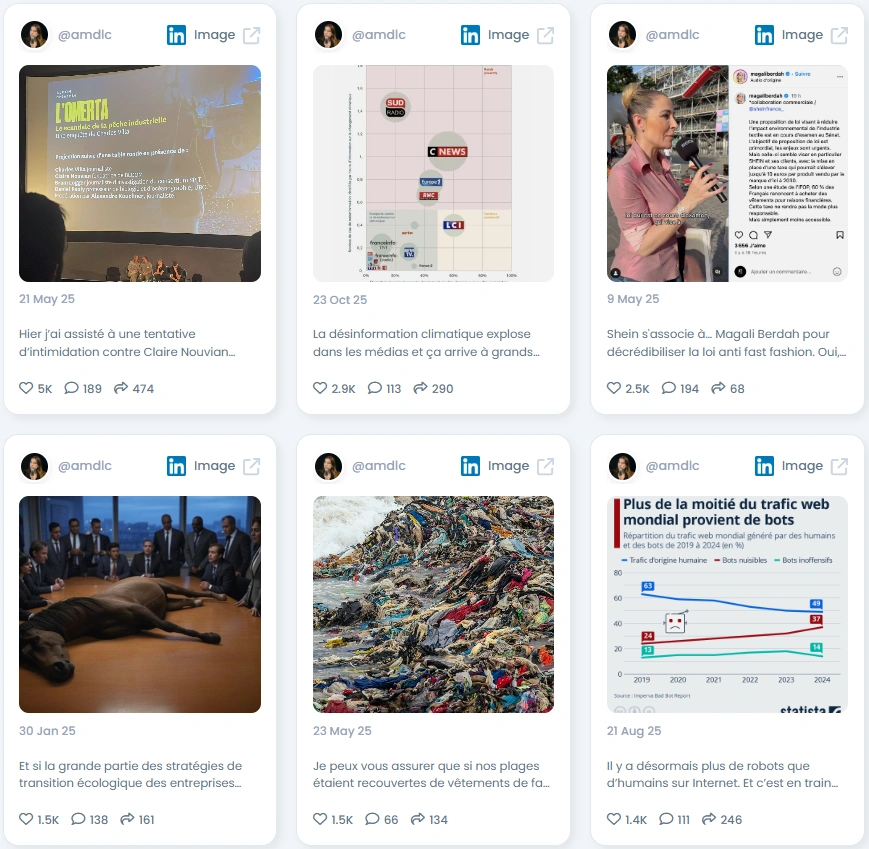Click share icon showing 246 on bots post
The height and width of the screenshot is (849, 869).
coord(709,819)
